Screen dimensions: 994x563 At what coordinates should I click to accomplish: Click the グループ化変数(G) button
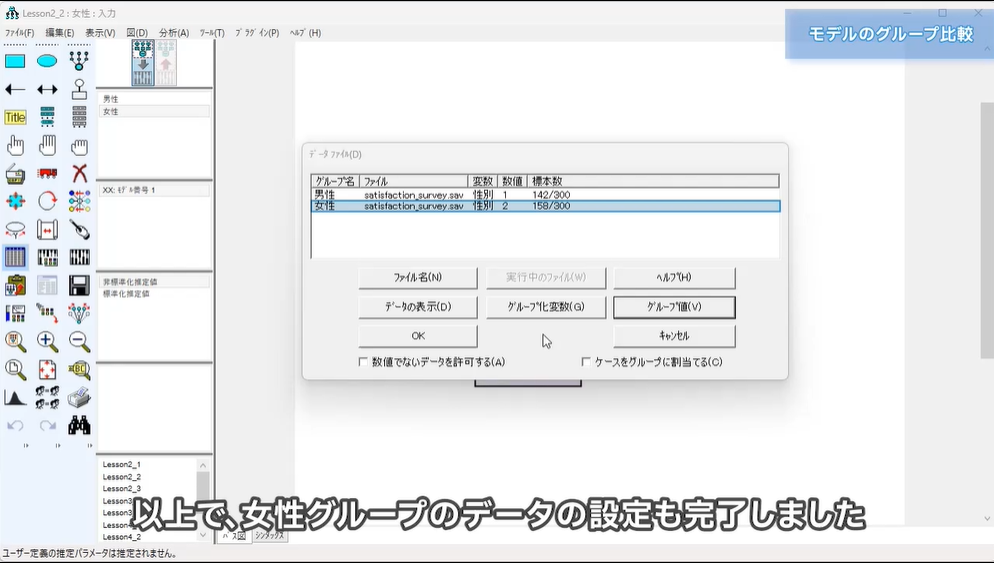(546, 307)
